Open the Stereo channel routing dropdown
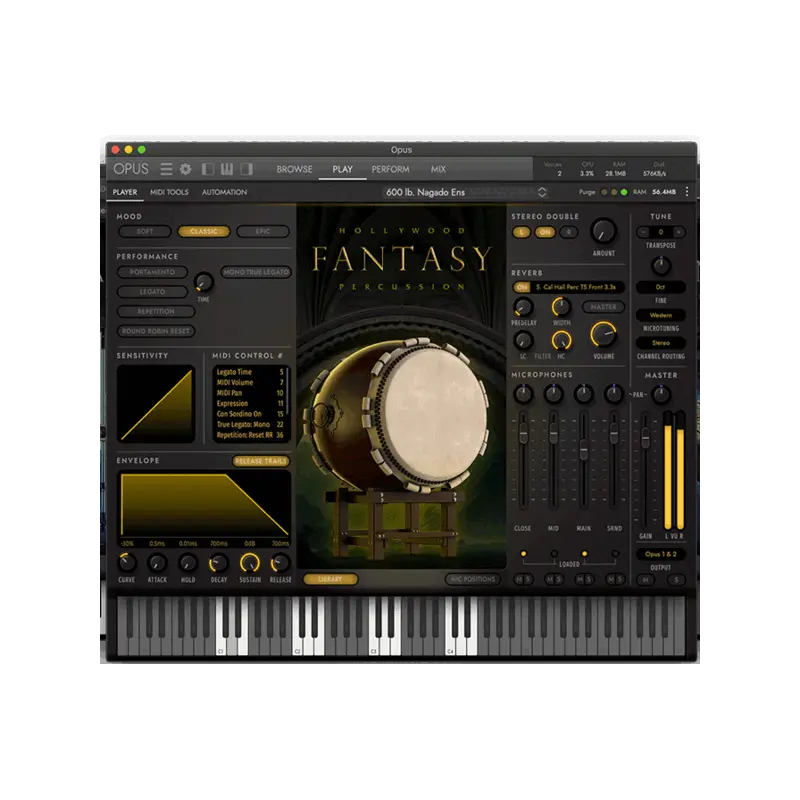 pos(660,343)
